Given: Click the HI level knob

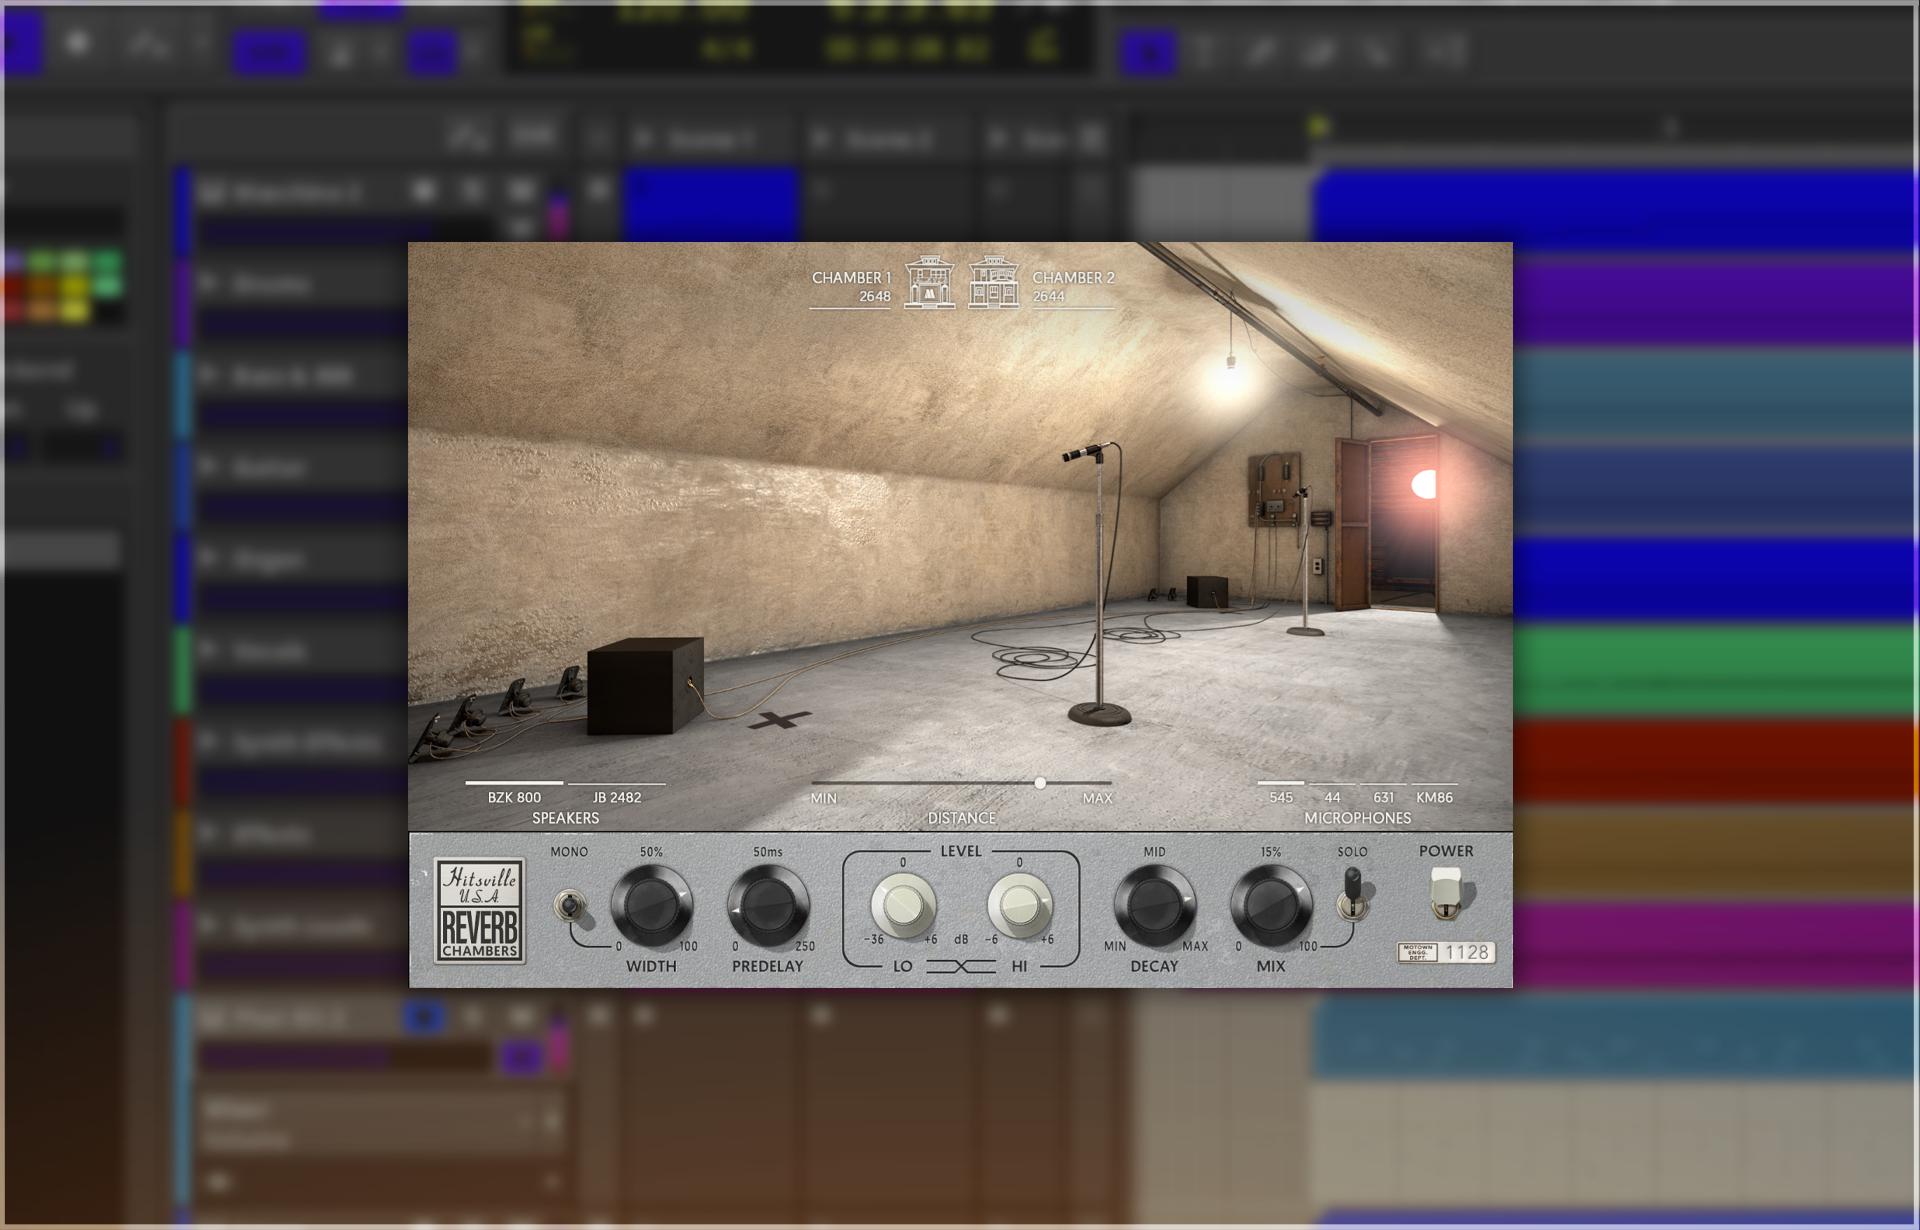Looking at the screenshot, I should (x=1019, y=905).
